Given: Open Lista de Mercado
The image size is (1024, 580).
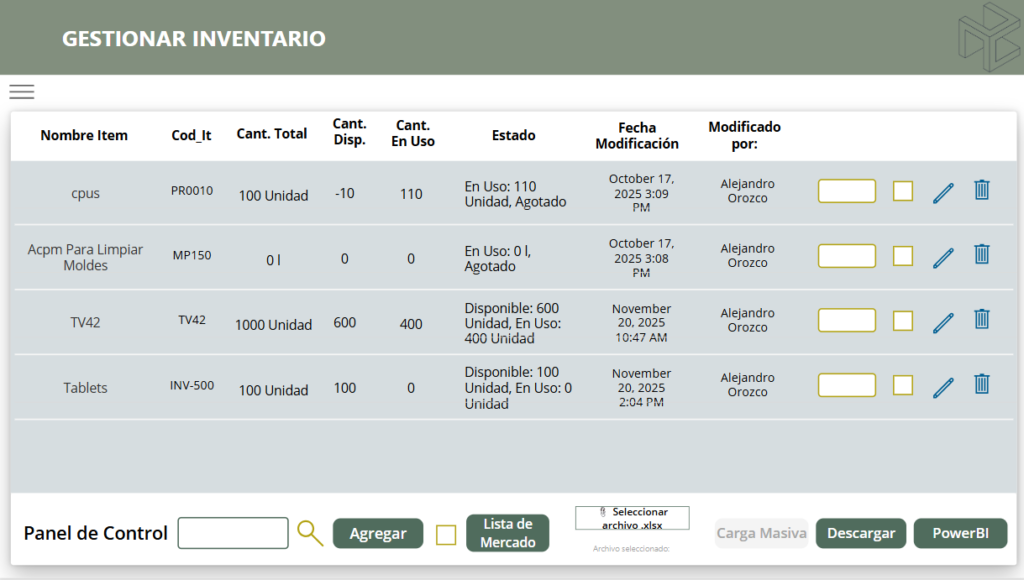Looking at the screenshot, I should (x=508, y=533).
